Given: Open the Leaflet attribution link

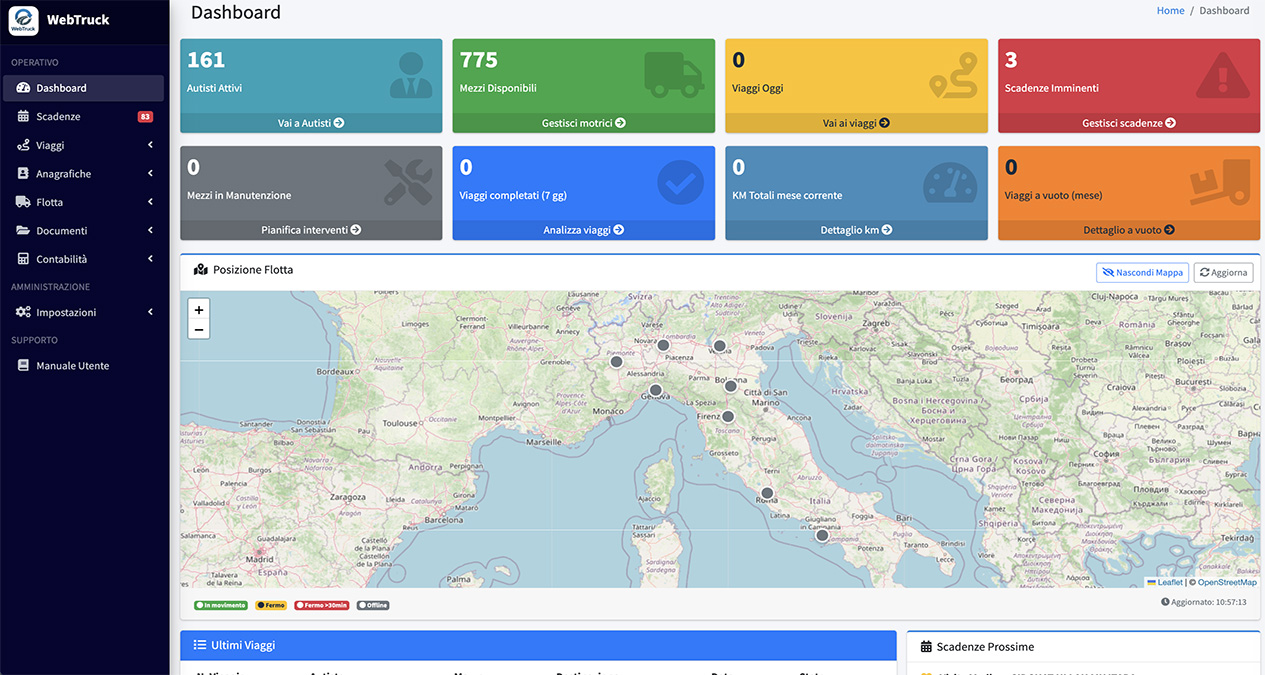Looking at the screenshot, I should click(x=1165, y=582).
